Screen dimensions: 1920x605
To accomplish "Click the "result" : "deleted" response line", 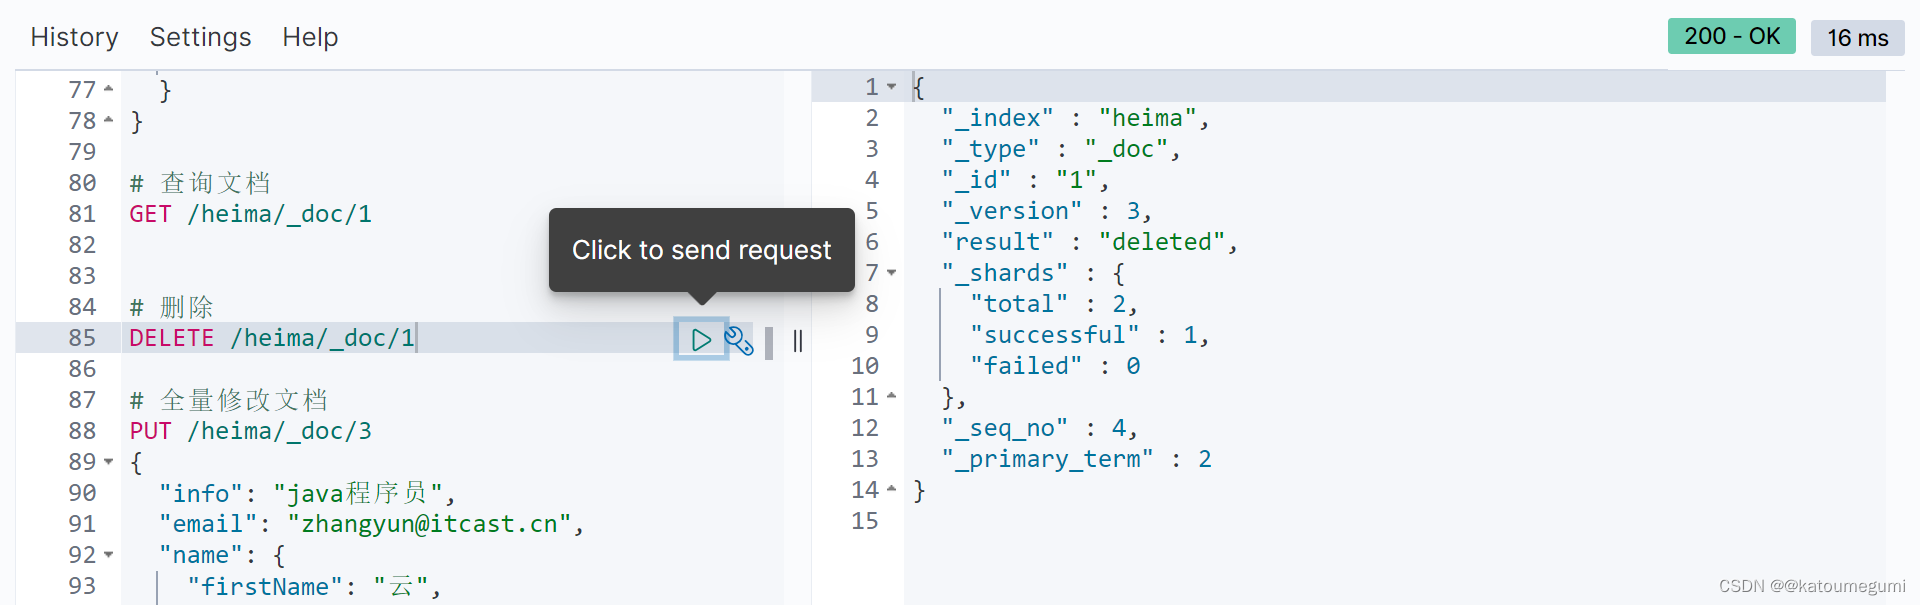I will (x=1089, y=242).
